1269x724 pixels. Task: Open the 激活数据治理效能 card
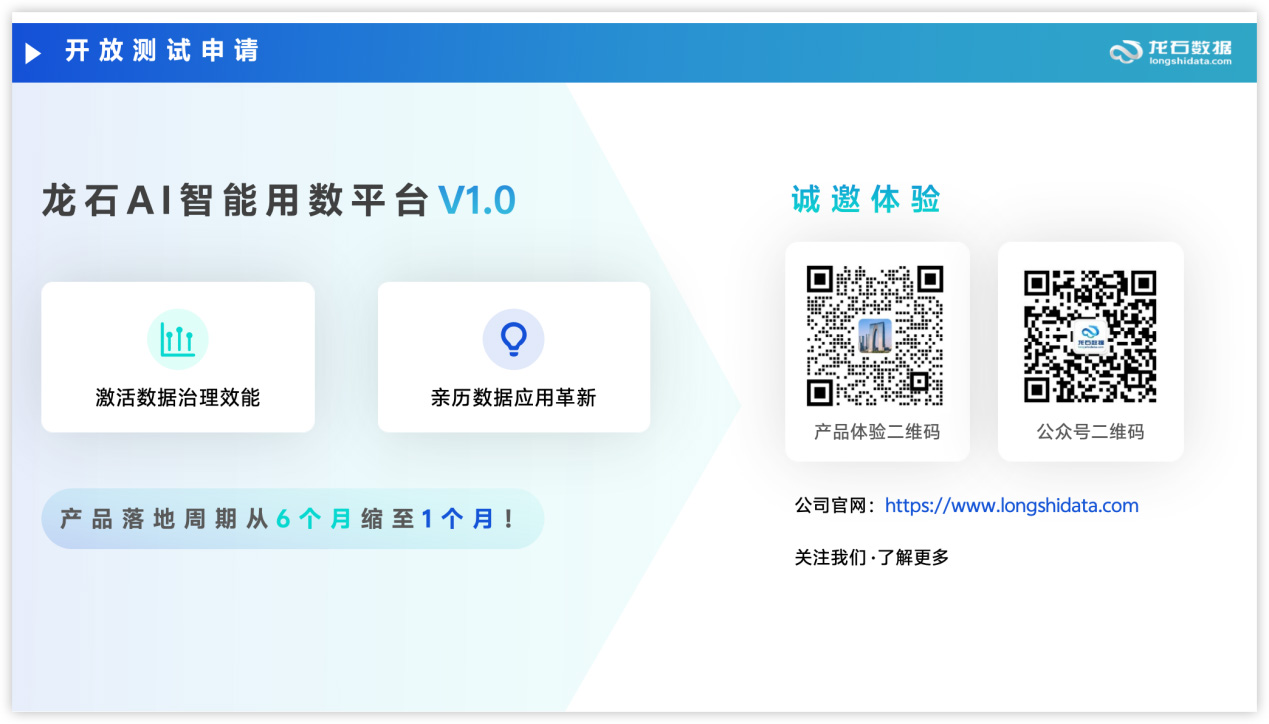(177, 357)
